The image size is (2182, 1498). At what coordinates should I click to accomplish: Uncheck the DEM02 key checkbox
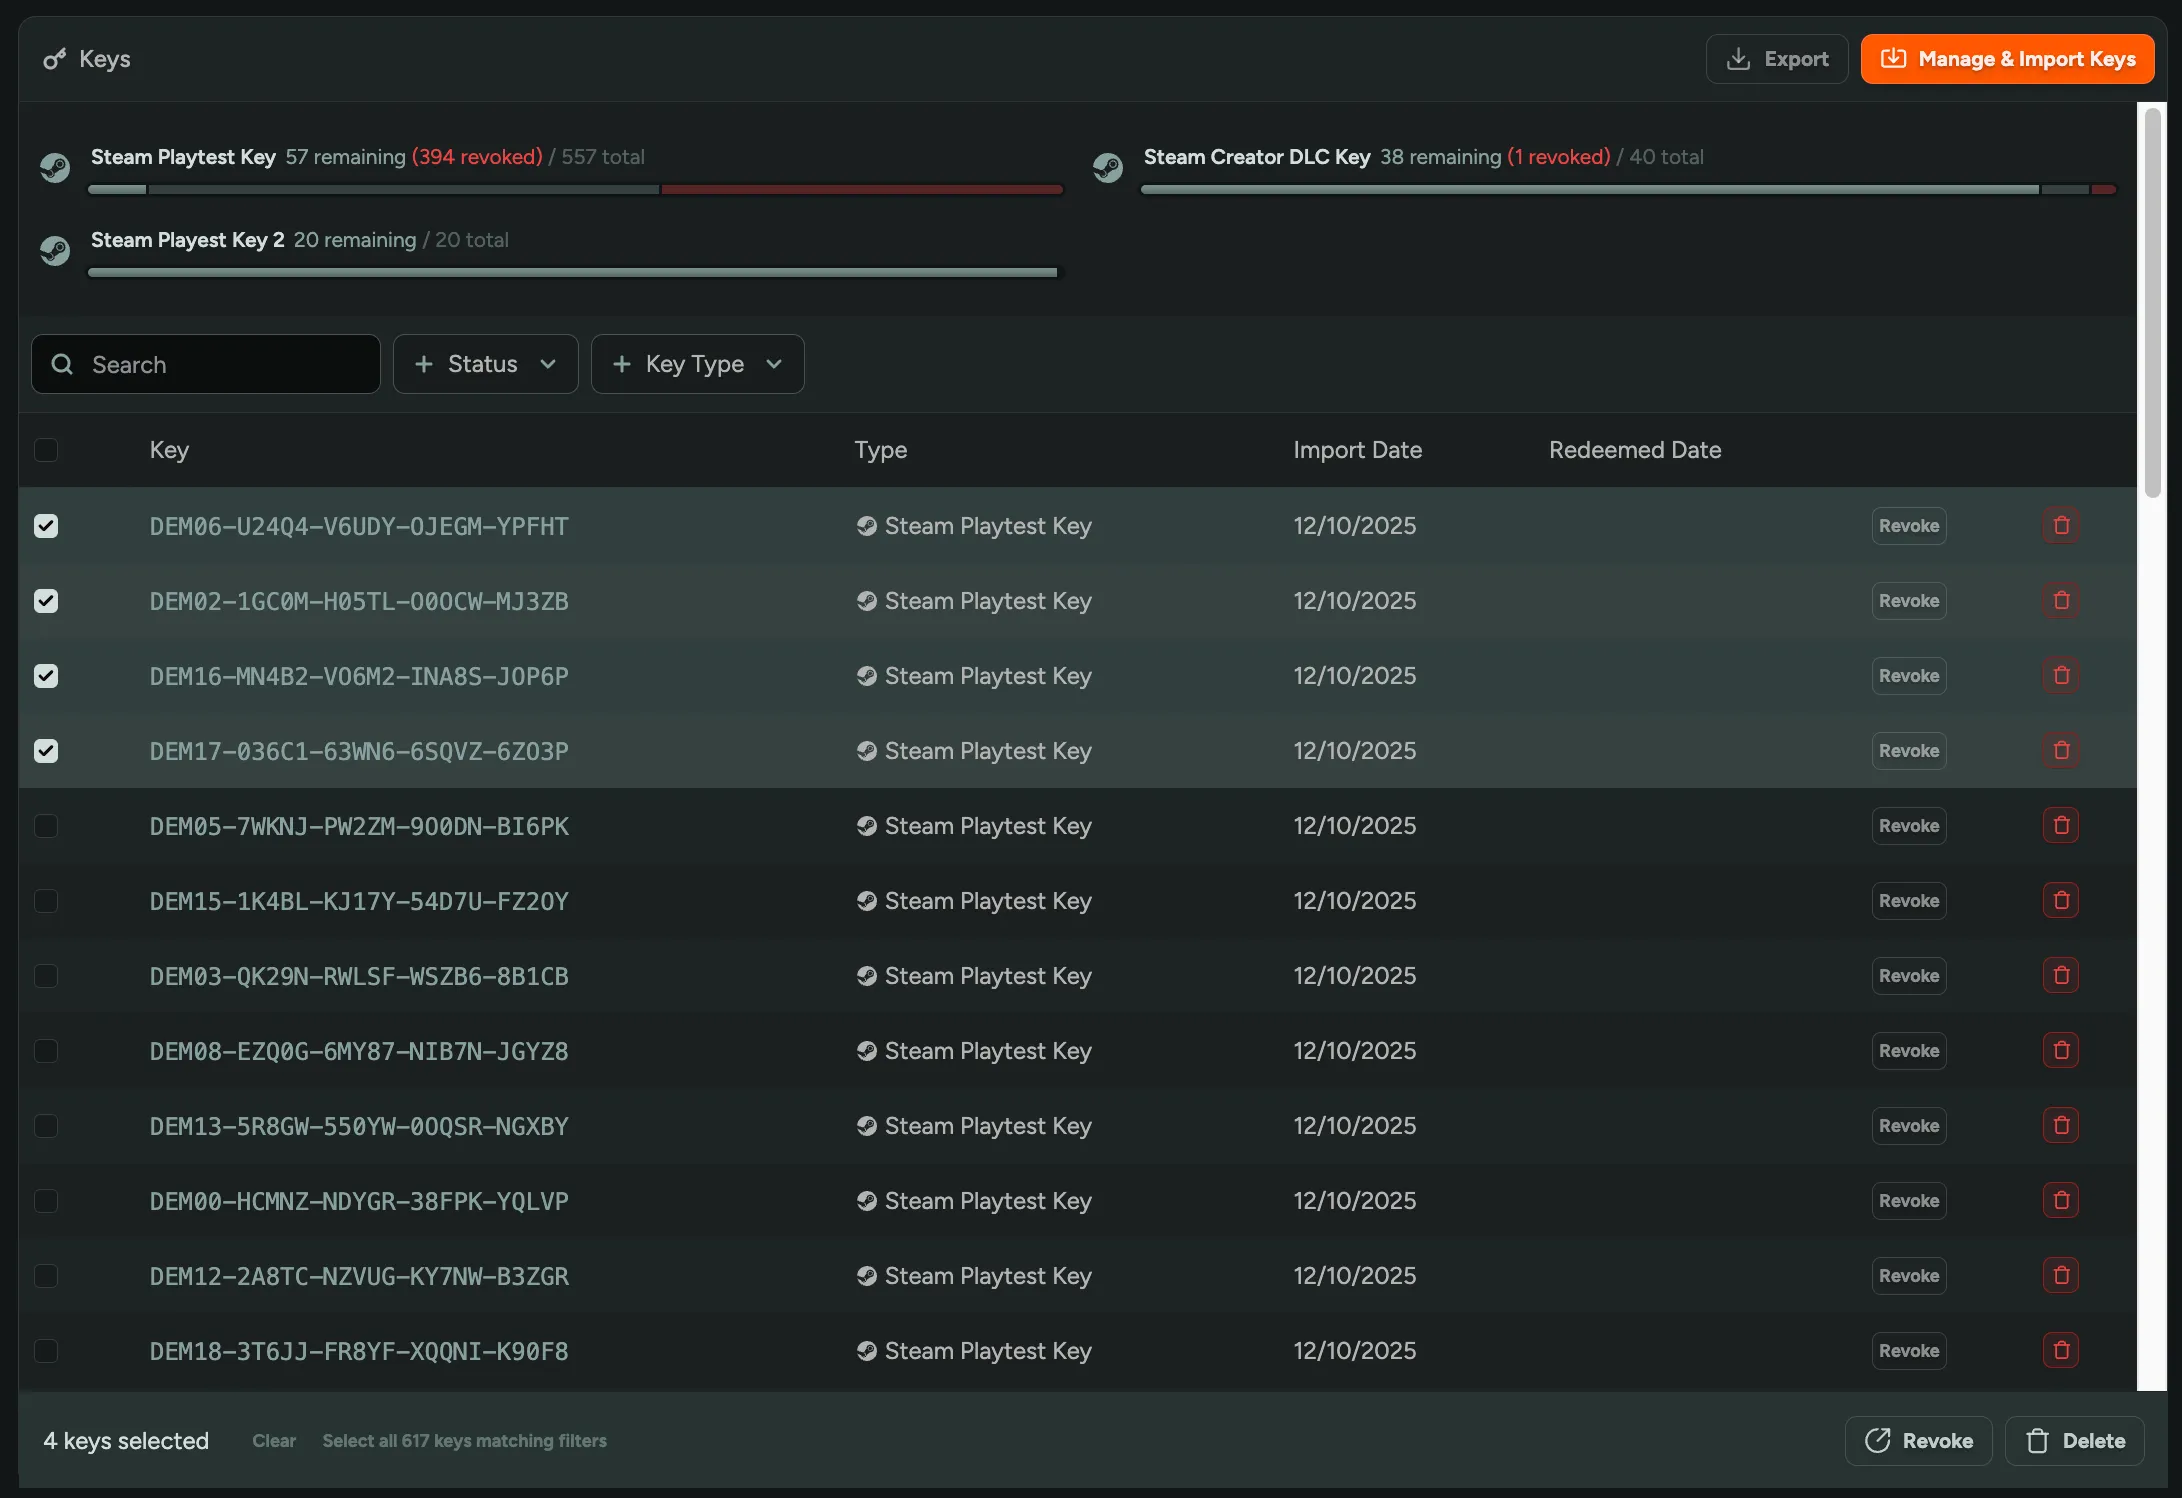tap(46, 601)
